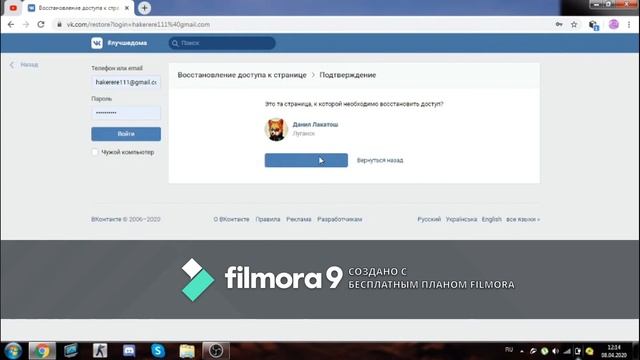Click the network signal tray icon
The height and width of the screenshot is (360, 640).
pos(567,351)
